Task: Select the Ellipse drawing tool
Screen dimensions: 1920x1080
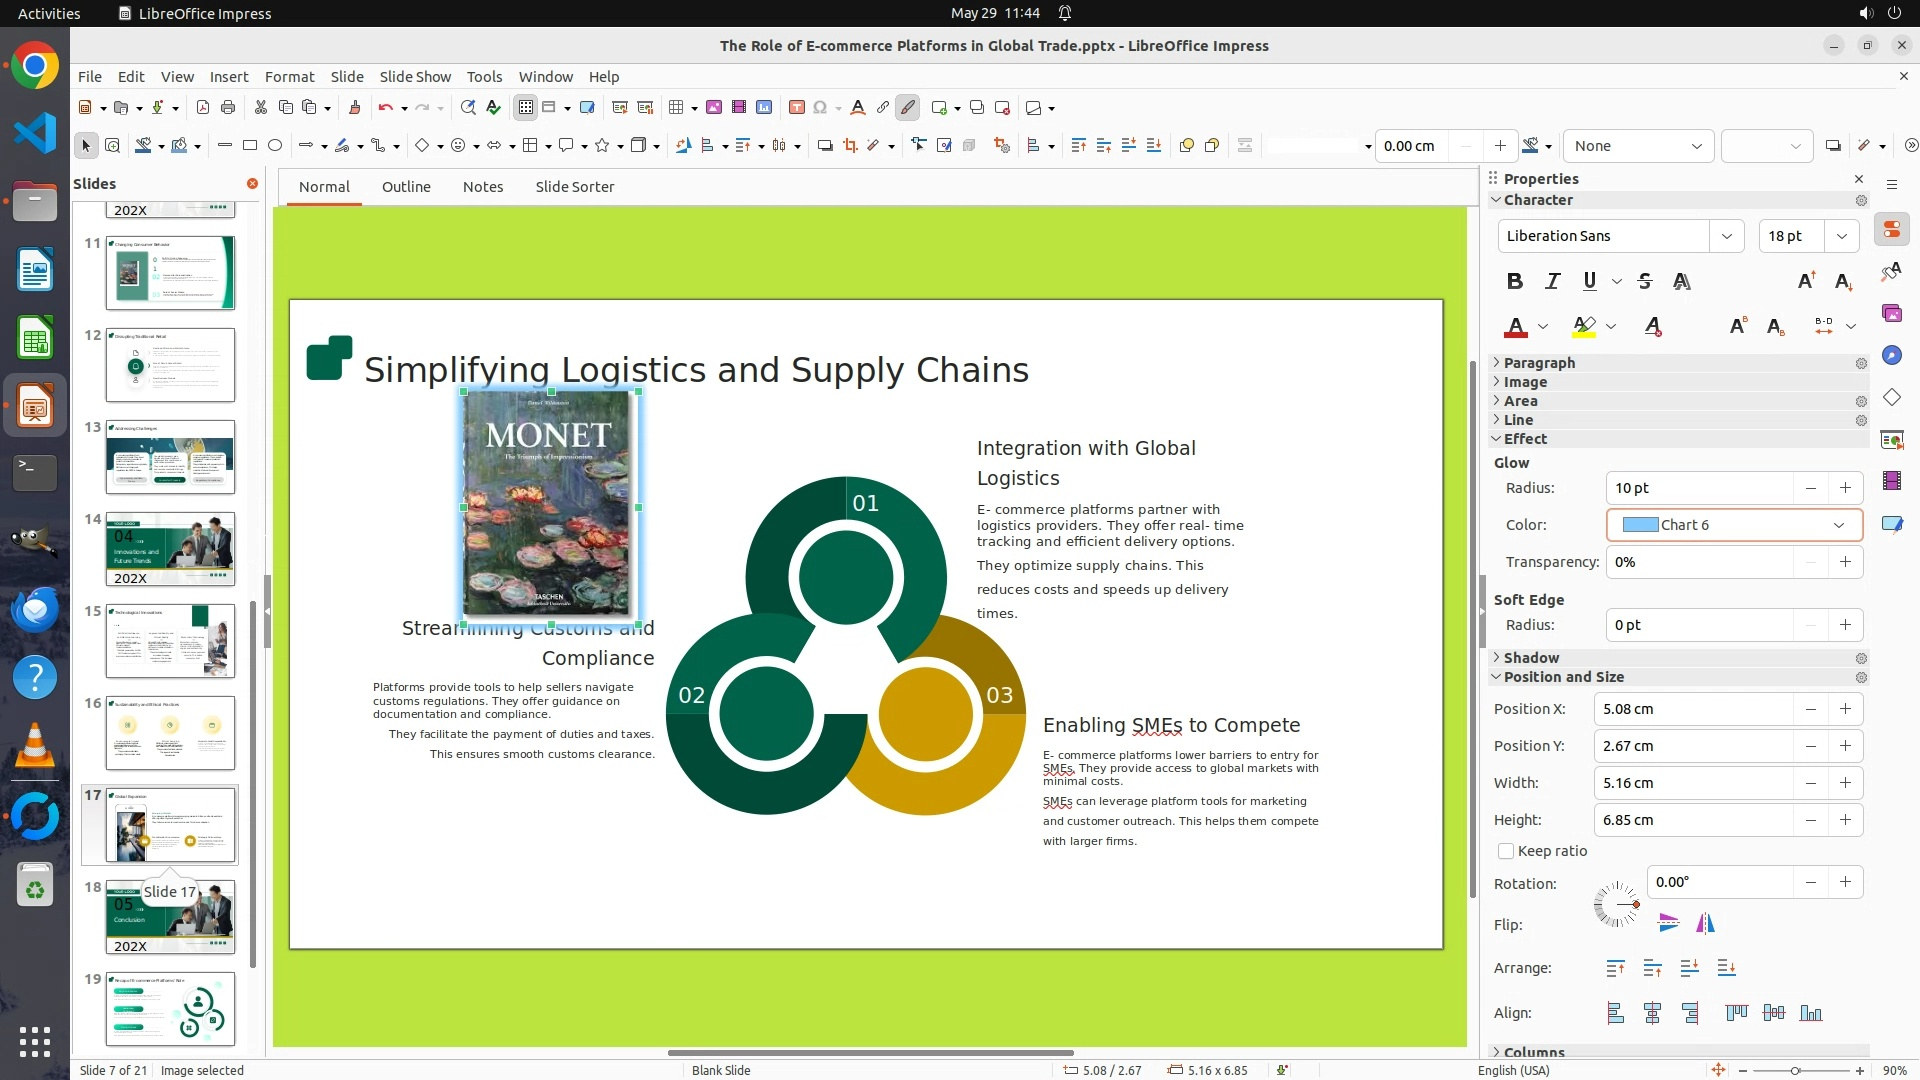Action: pos(275,146)
